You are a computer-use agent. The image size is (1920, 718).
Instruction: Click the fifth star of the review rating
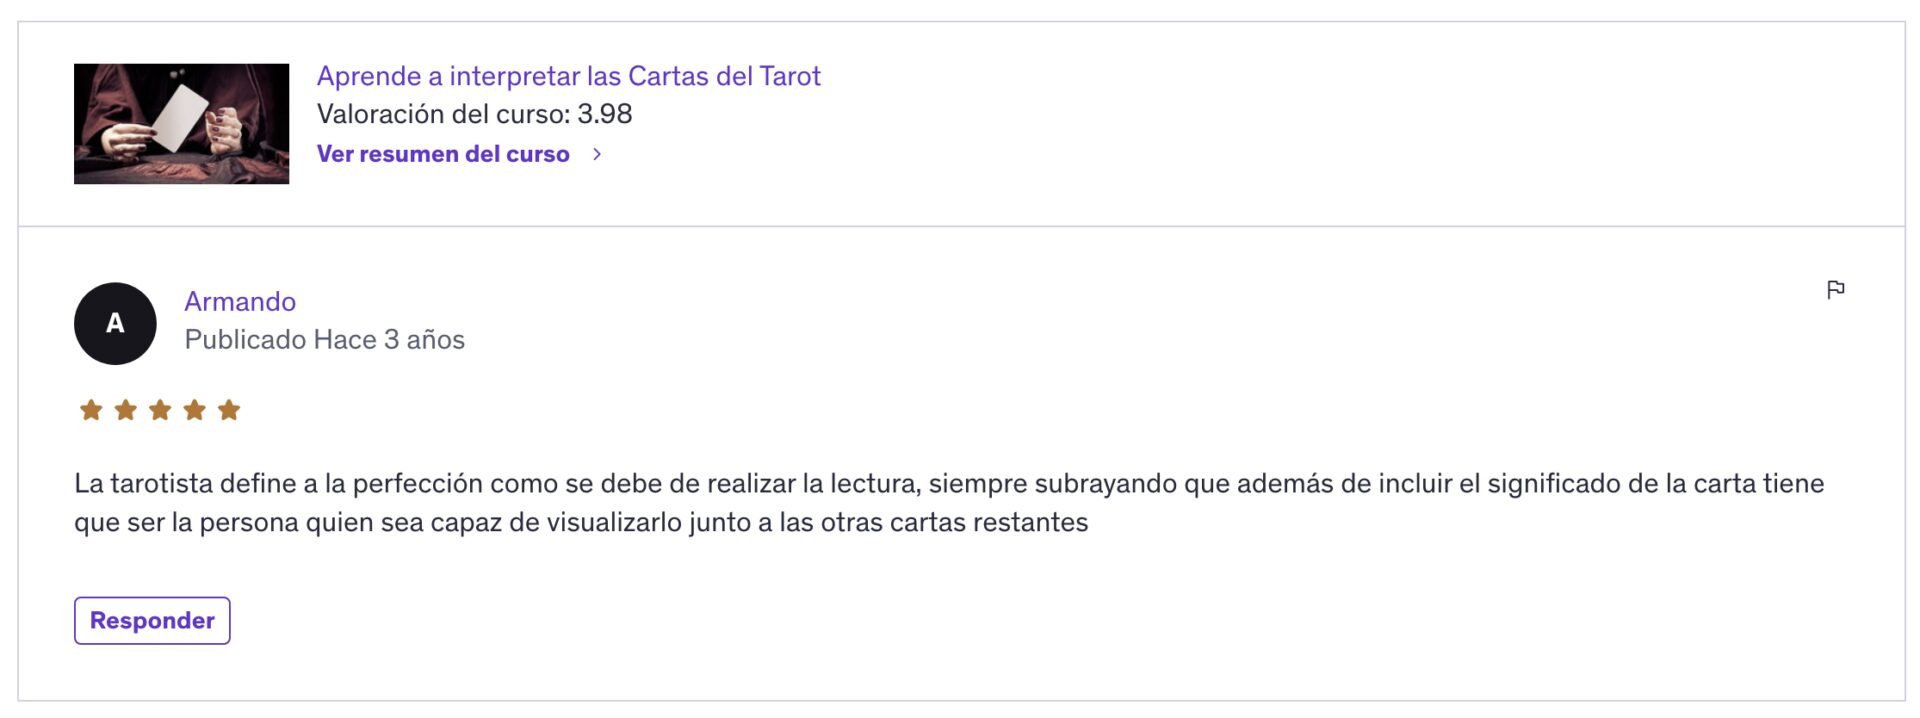pyautogui.click(x=229, y=410)
